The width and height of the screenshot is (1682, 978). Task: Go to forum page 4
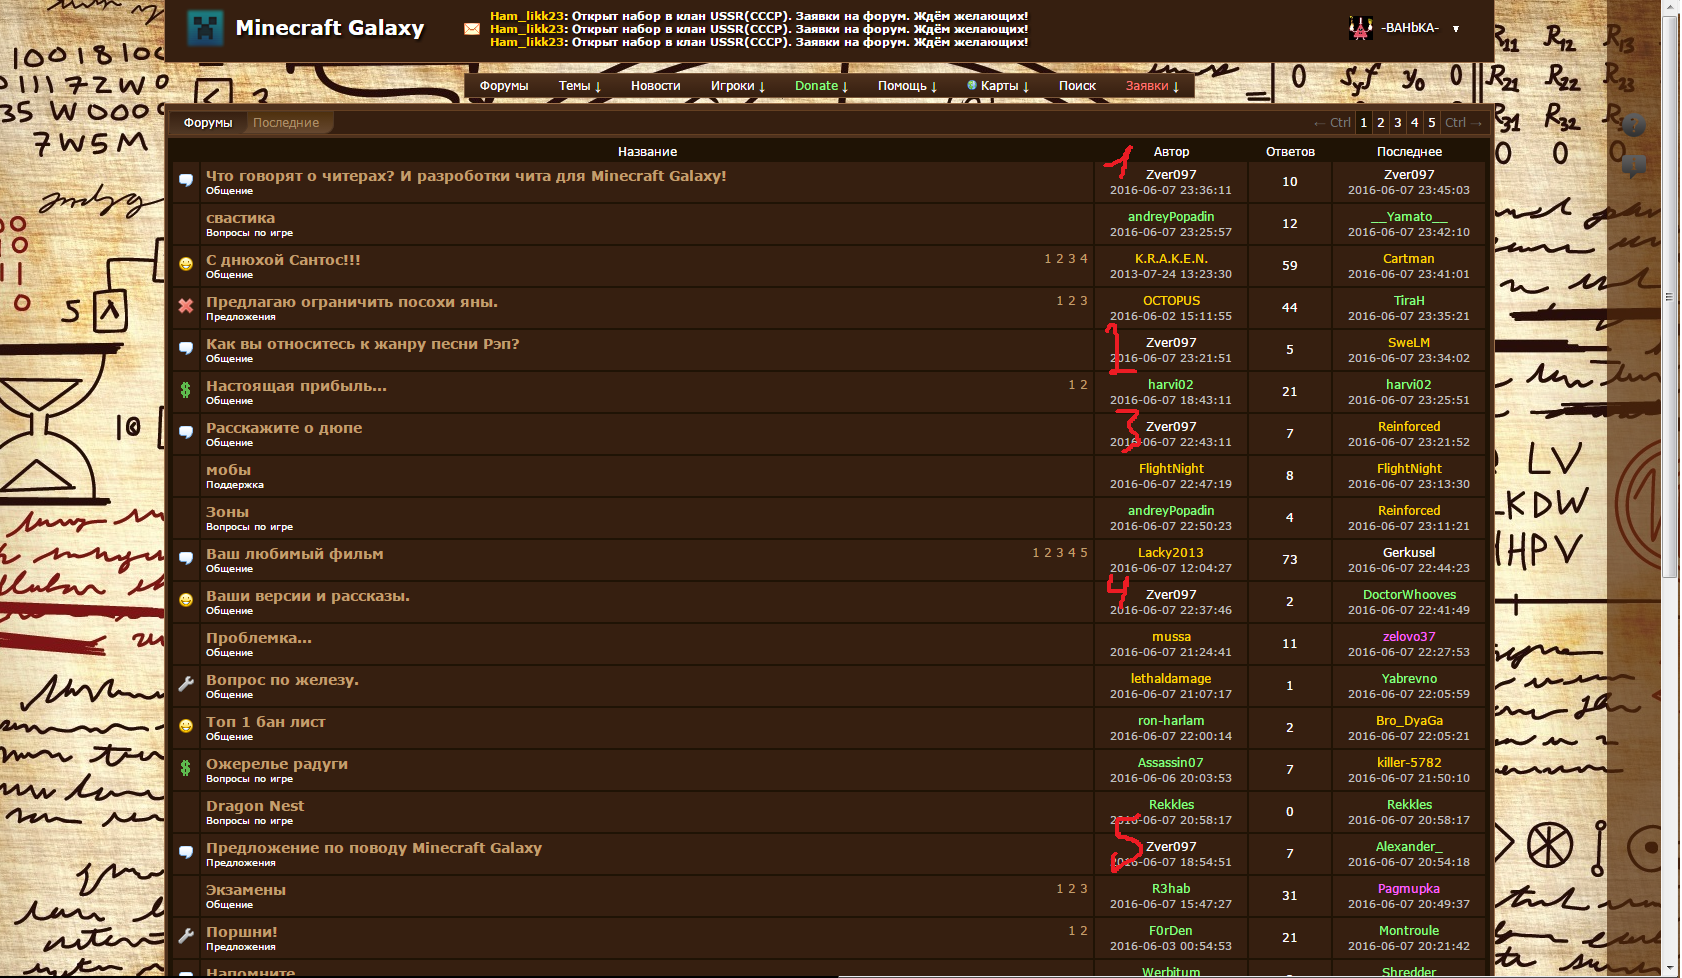pyautogui.click(x=1415, y=123)
